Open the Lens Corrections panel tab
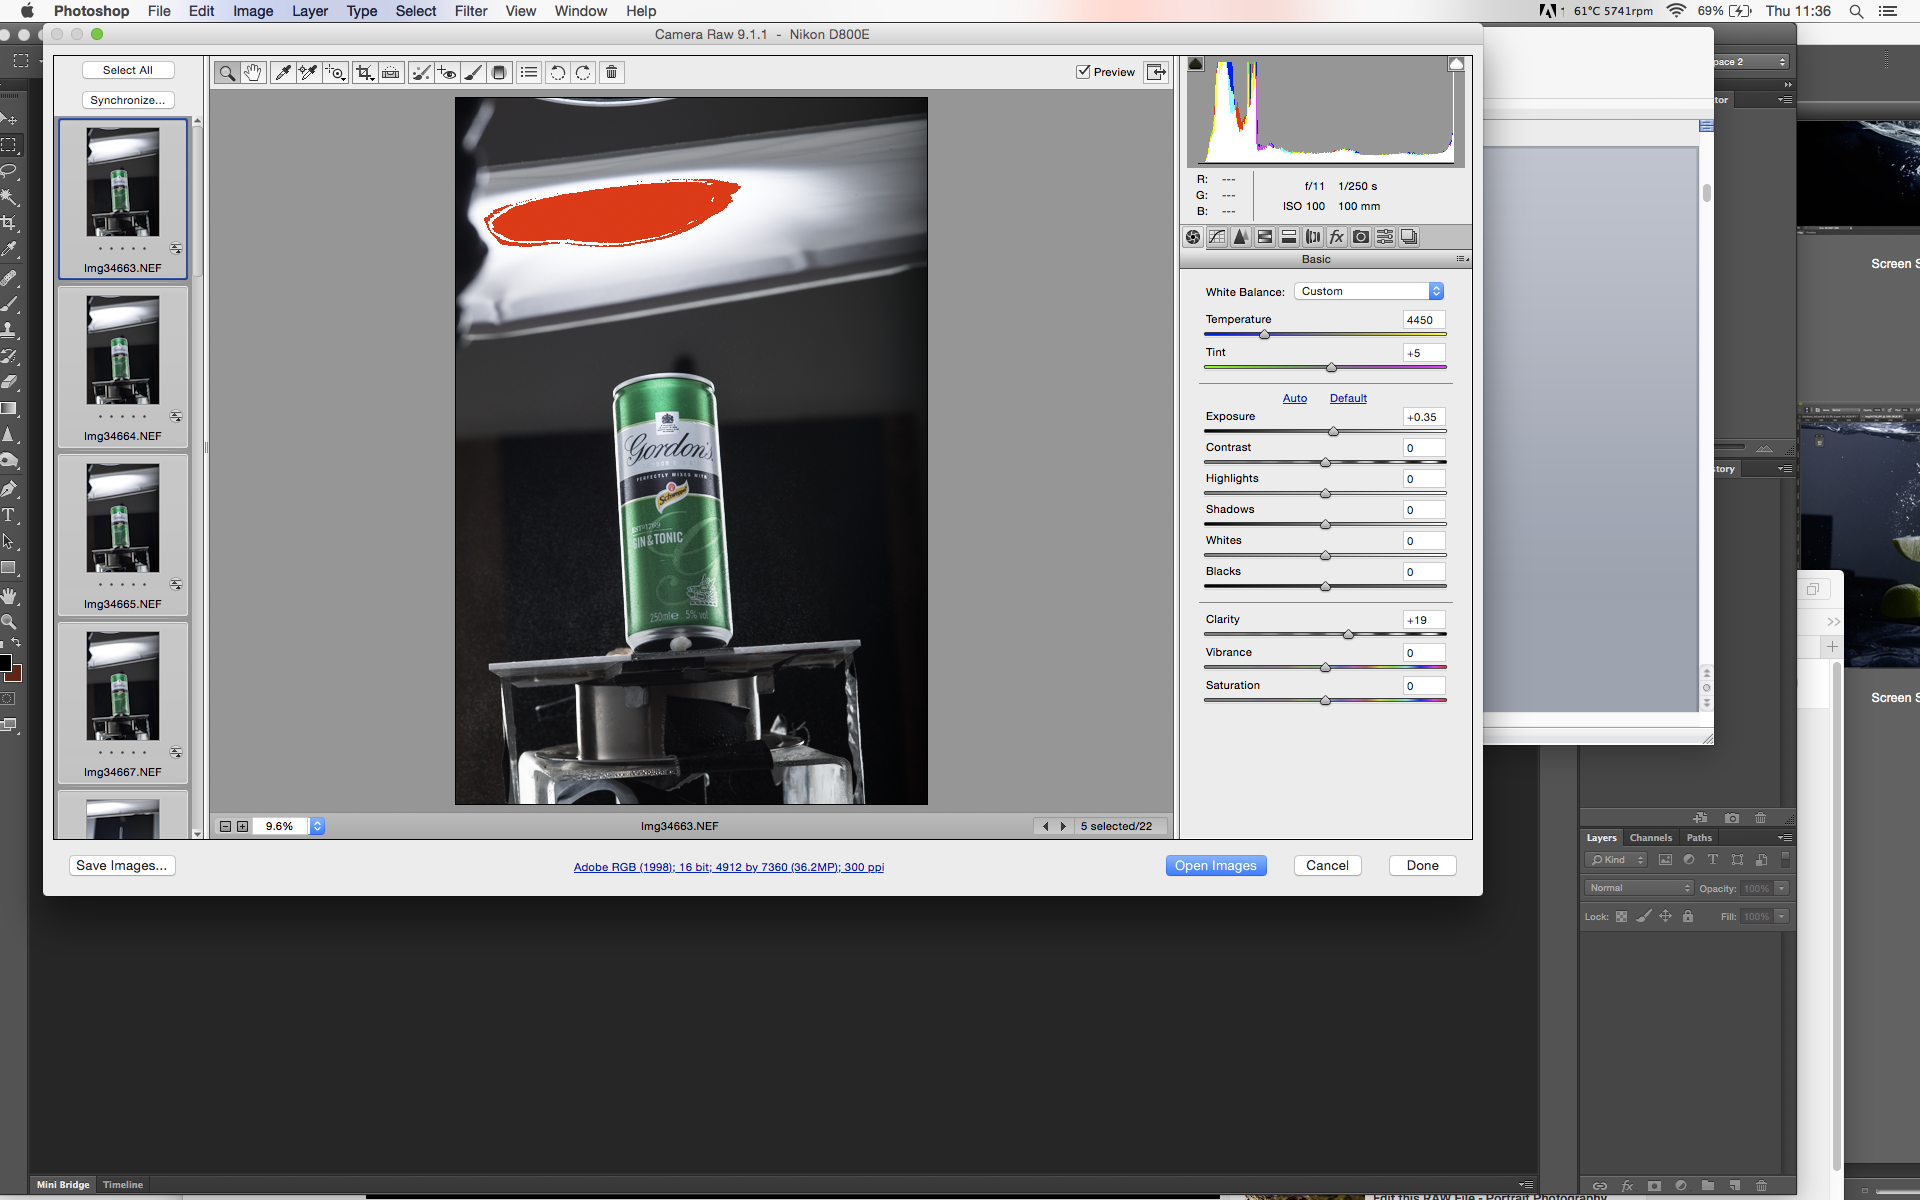 [x=1313, y=237]
